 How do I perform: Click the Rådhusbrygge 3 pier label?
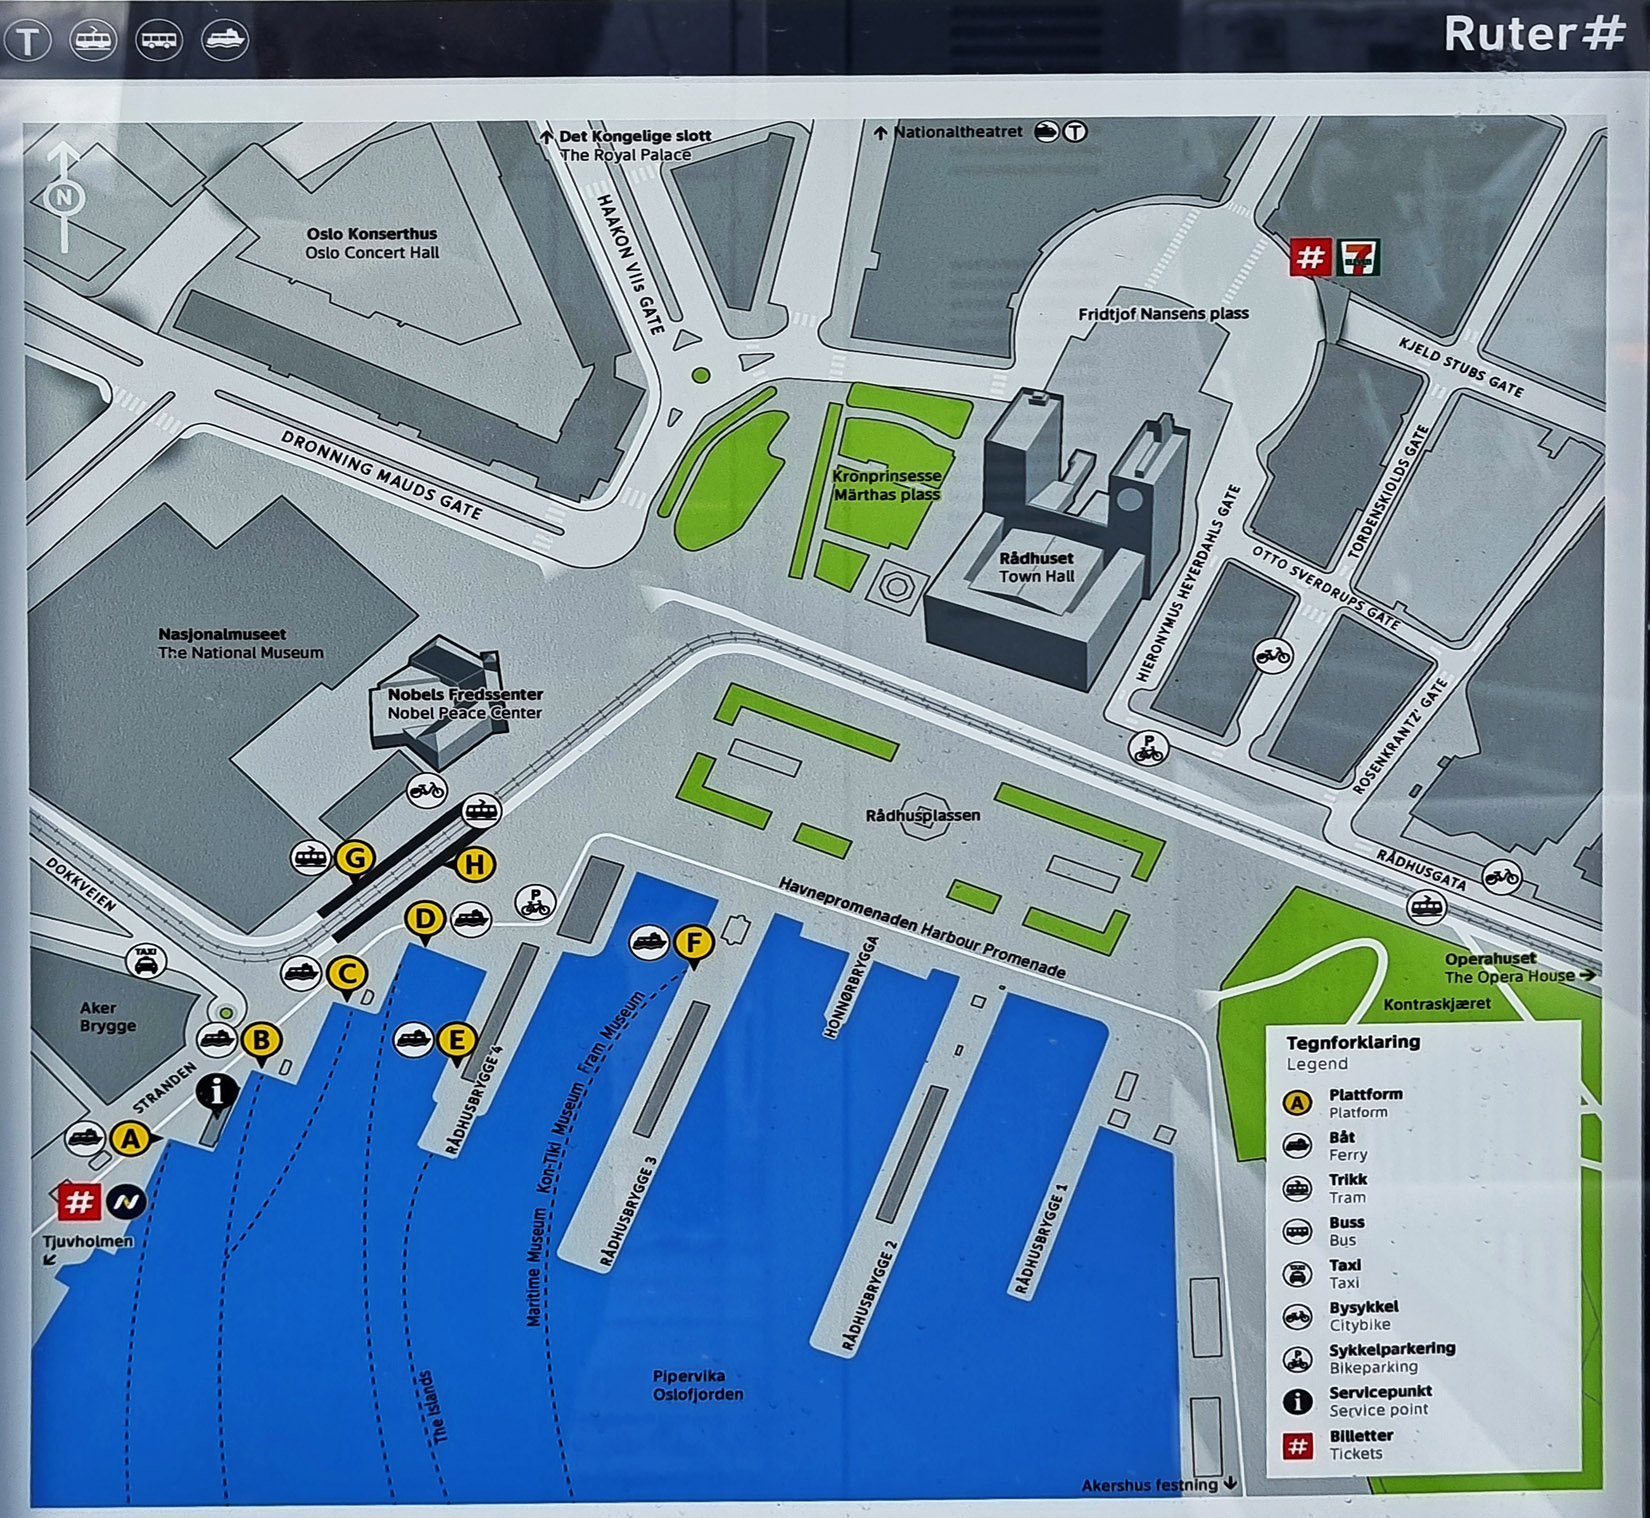tap(629, 1212)
